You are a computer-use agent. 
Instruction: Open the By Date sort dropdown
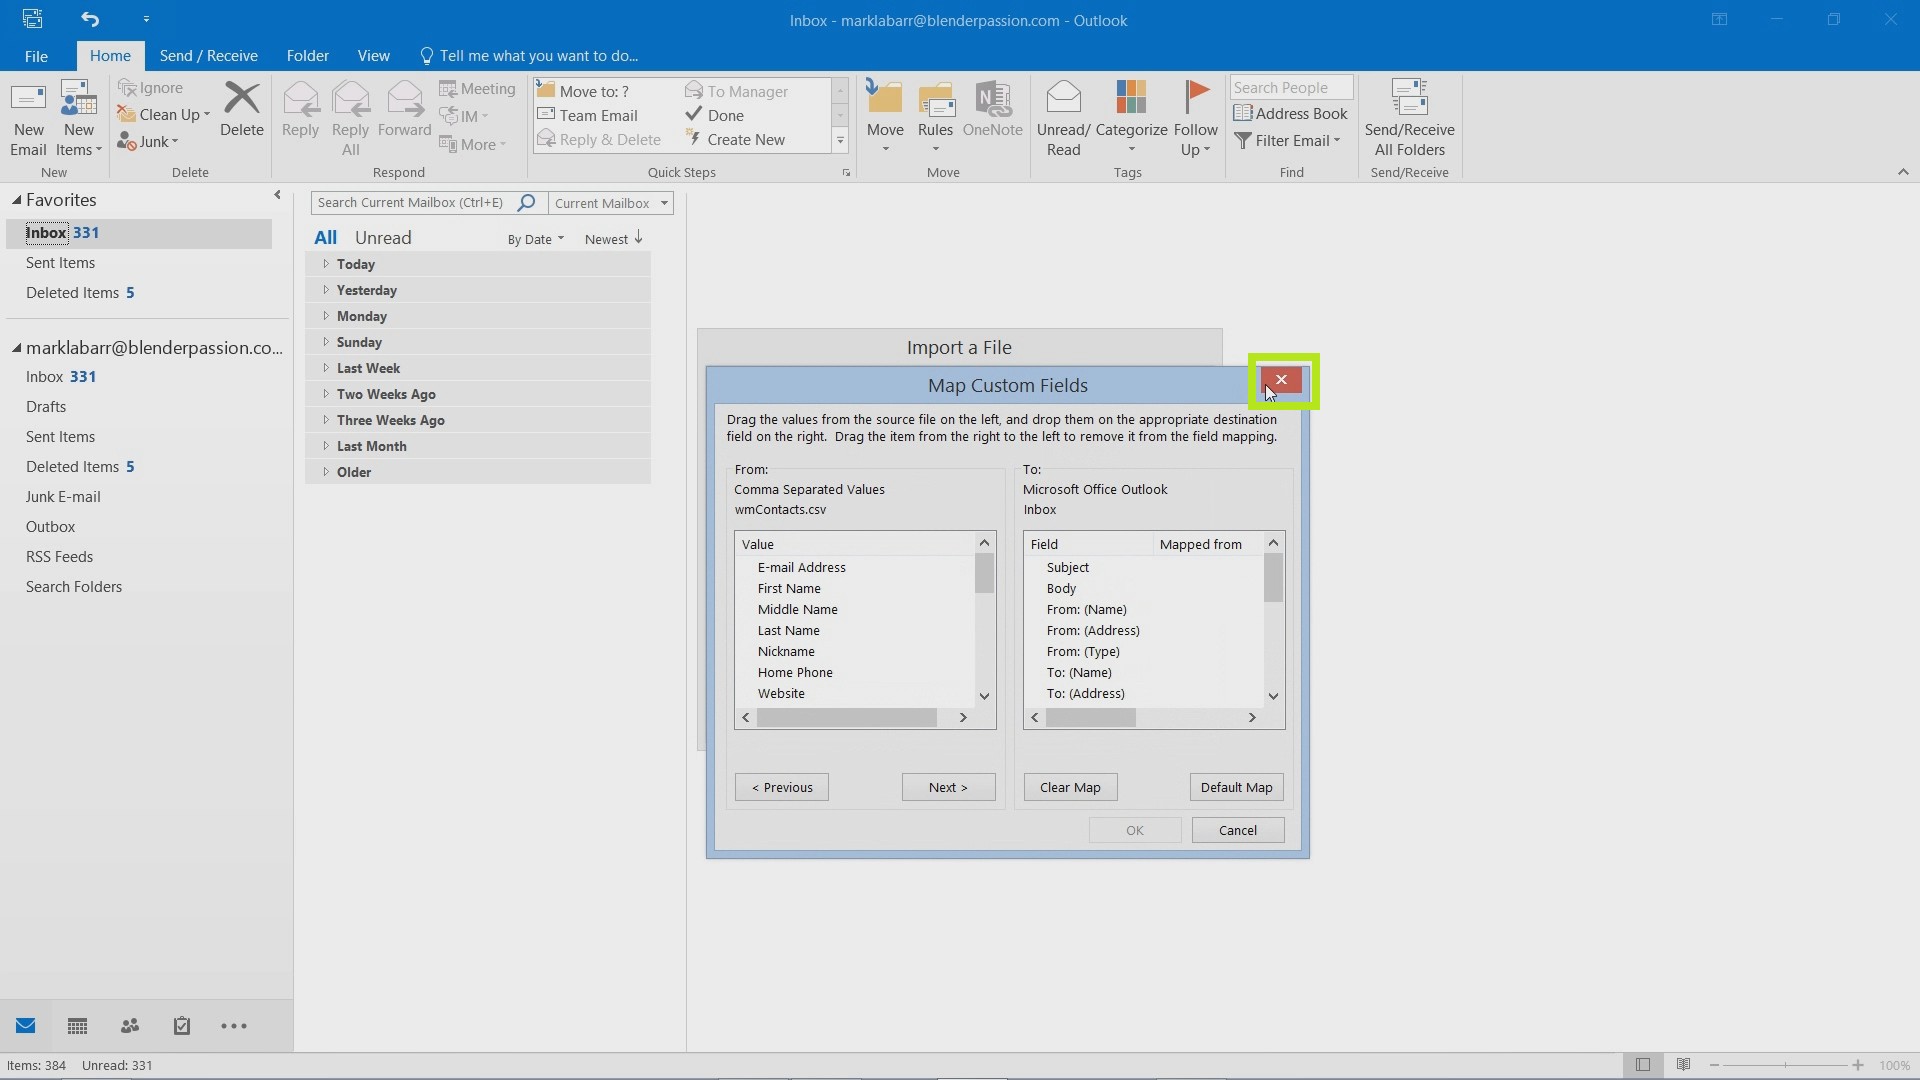pyautogui.click(x=536, y=239)
